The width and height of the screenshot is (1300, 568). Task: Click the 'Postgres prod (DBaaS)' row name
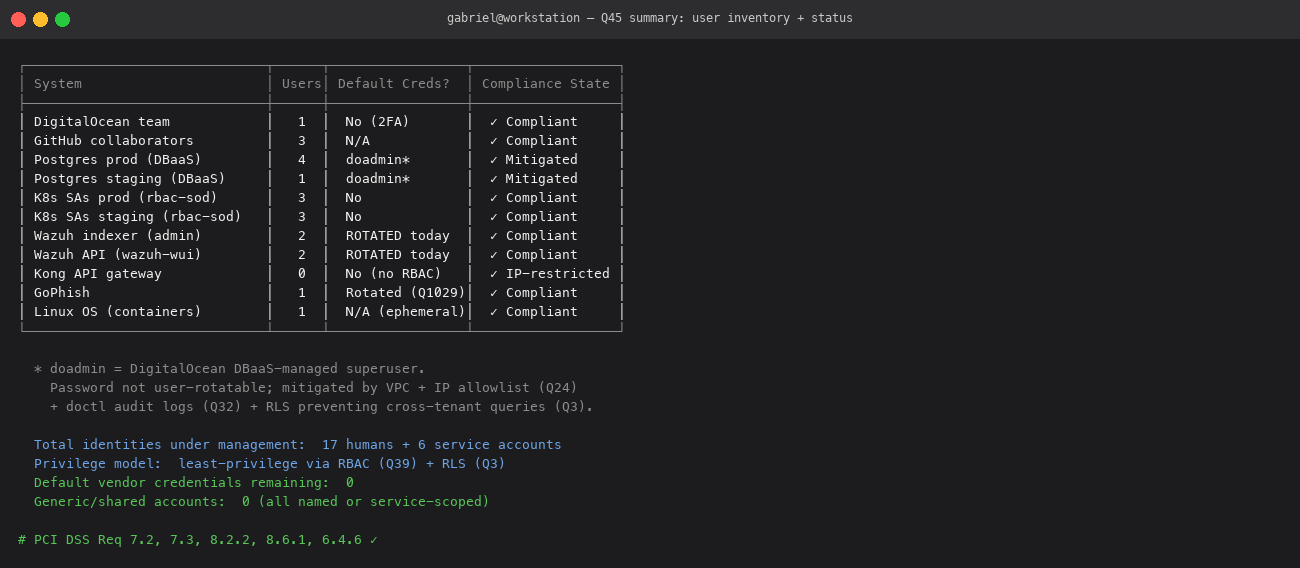118,160
